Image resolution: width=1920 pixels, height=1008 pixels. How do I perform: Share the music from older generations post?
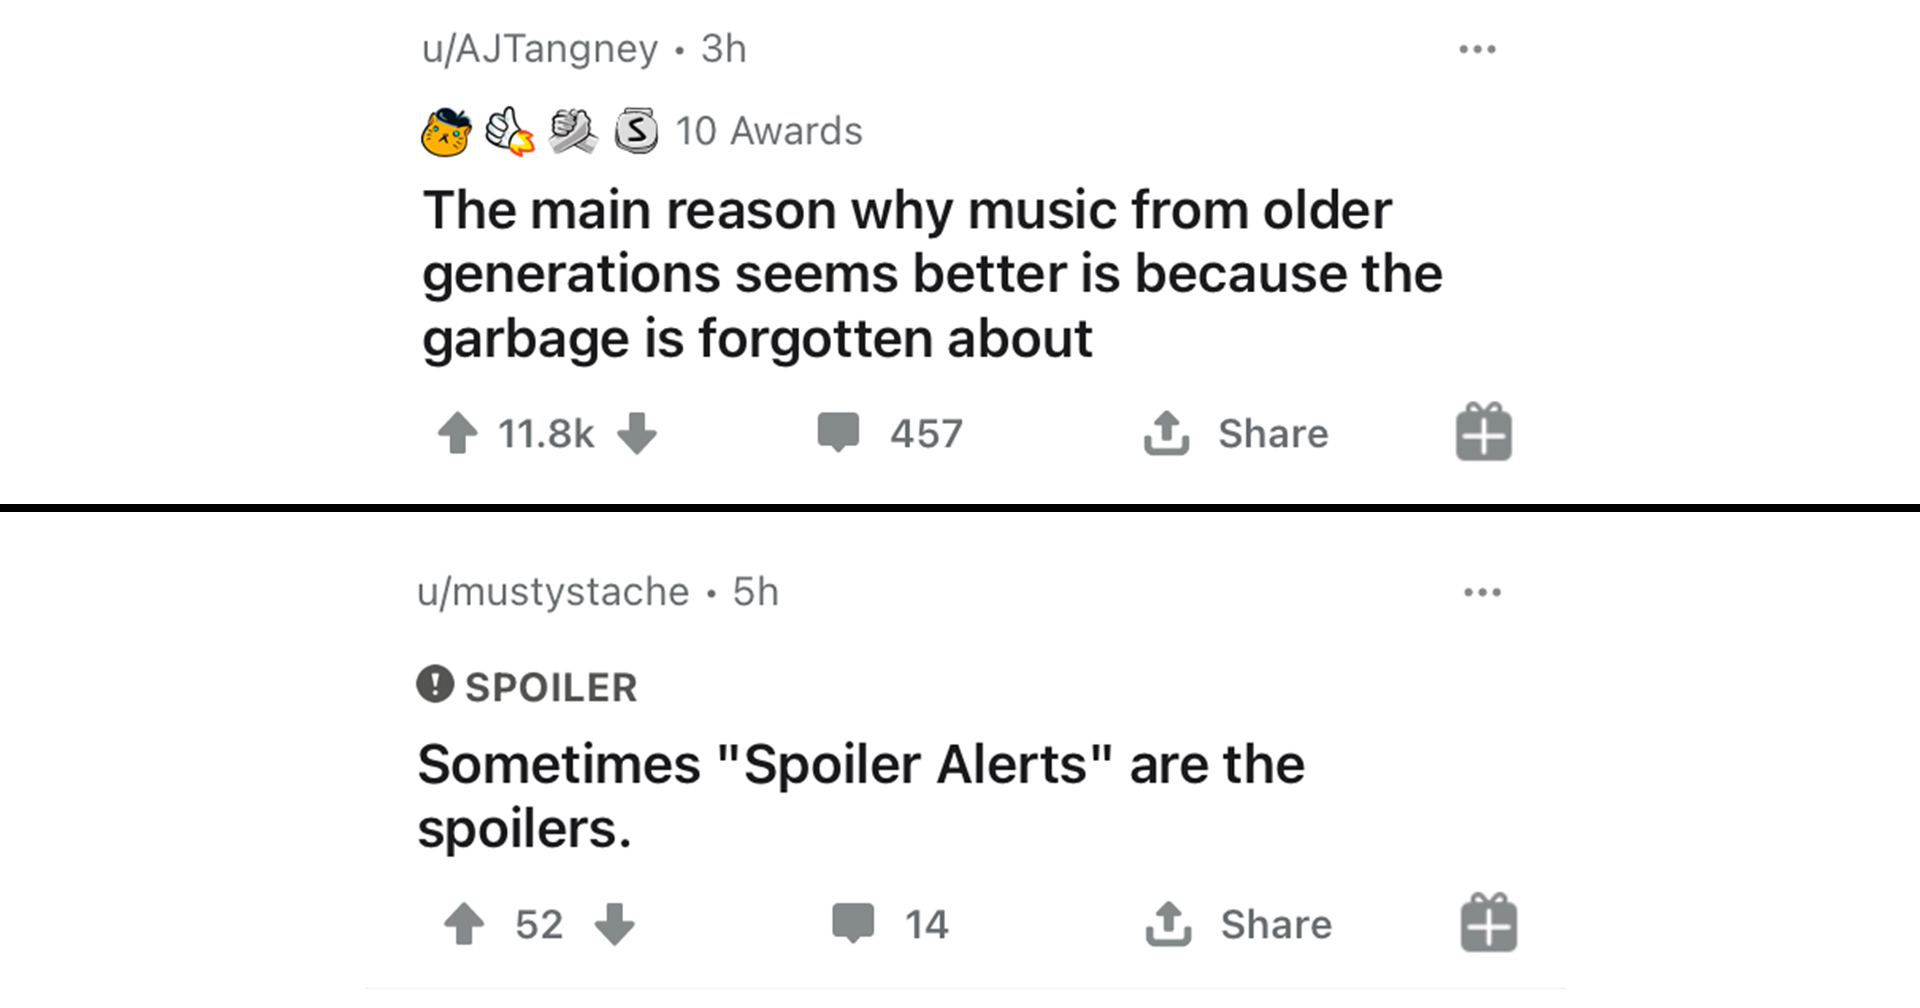(x=1237, y=434)
